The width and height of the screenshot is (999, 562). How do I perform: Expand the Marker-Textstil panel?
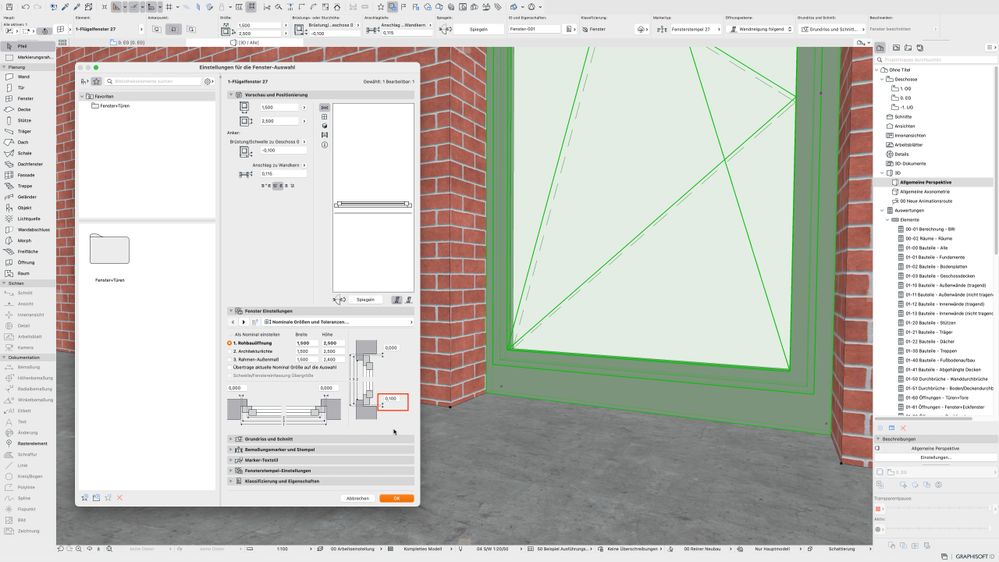231,460
